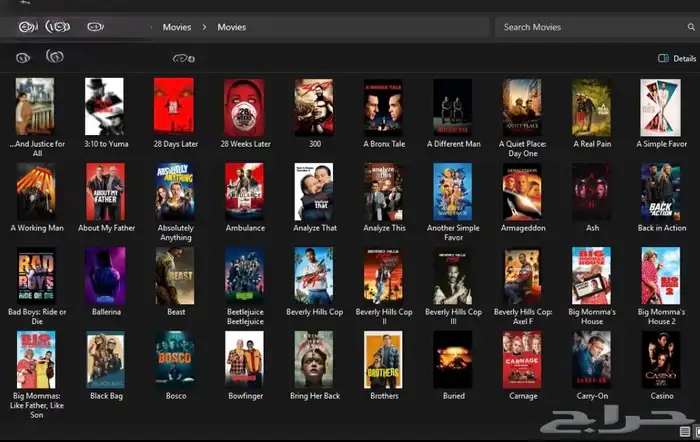700x442 pixels.
Task: Select A Quiet Place: Day One
Action: [522, 107]
